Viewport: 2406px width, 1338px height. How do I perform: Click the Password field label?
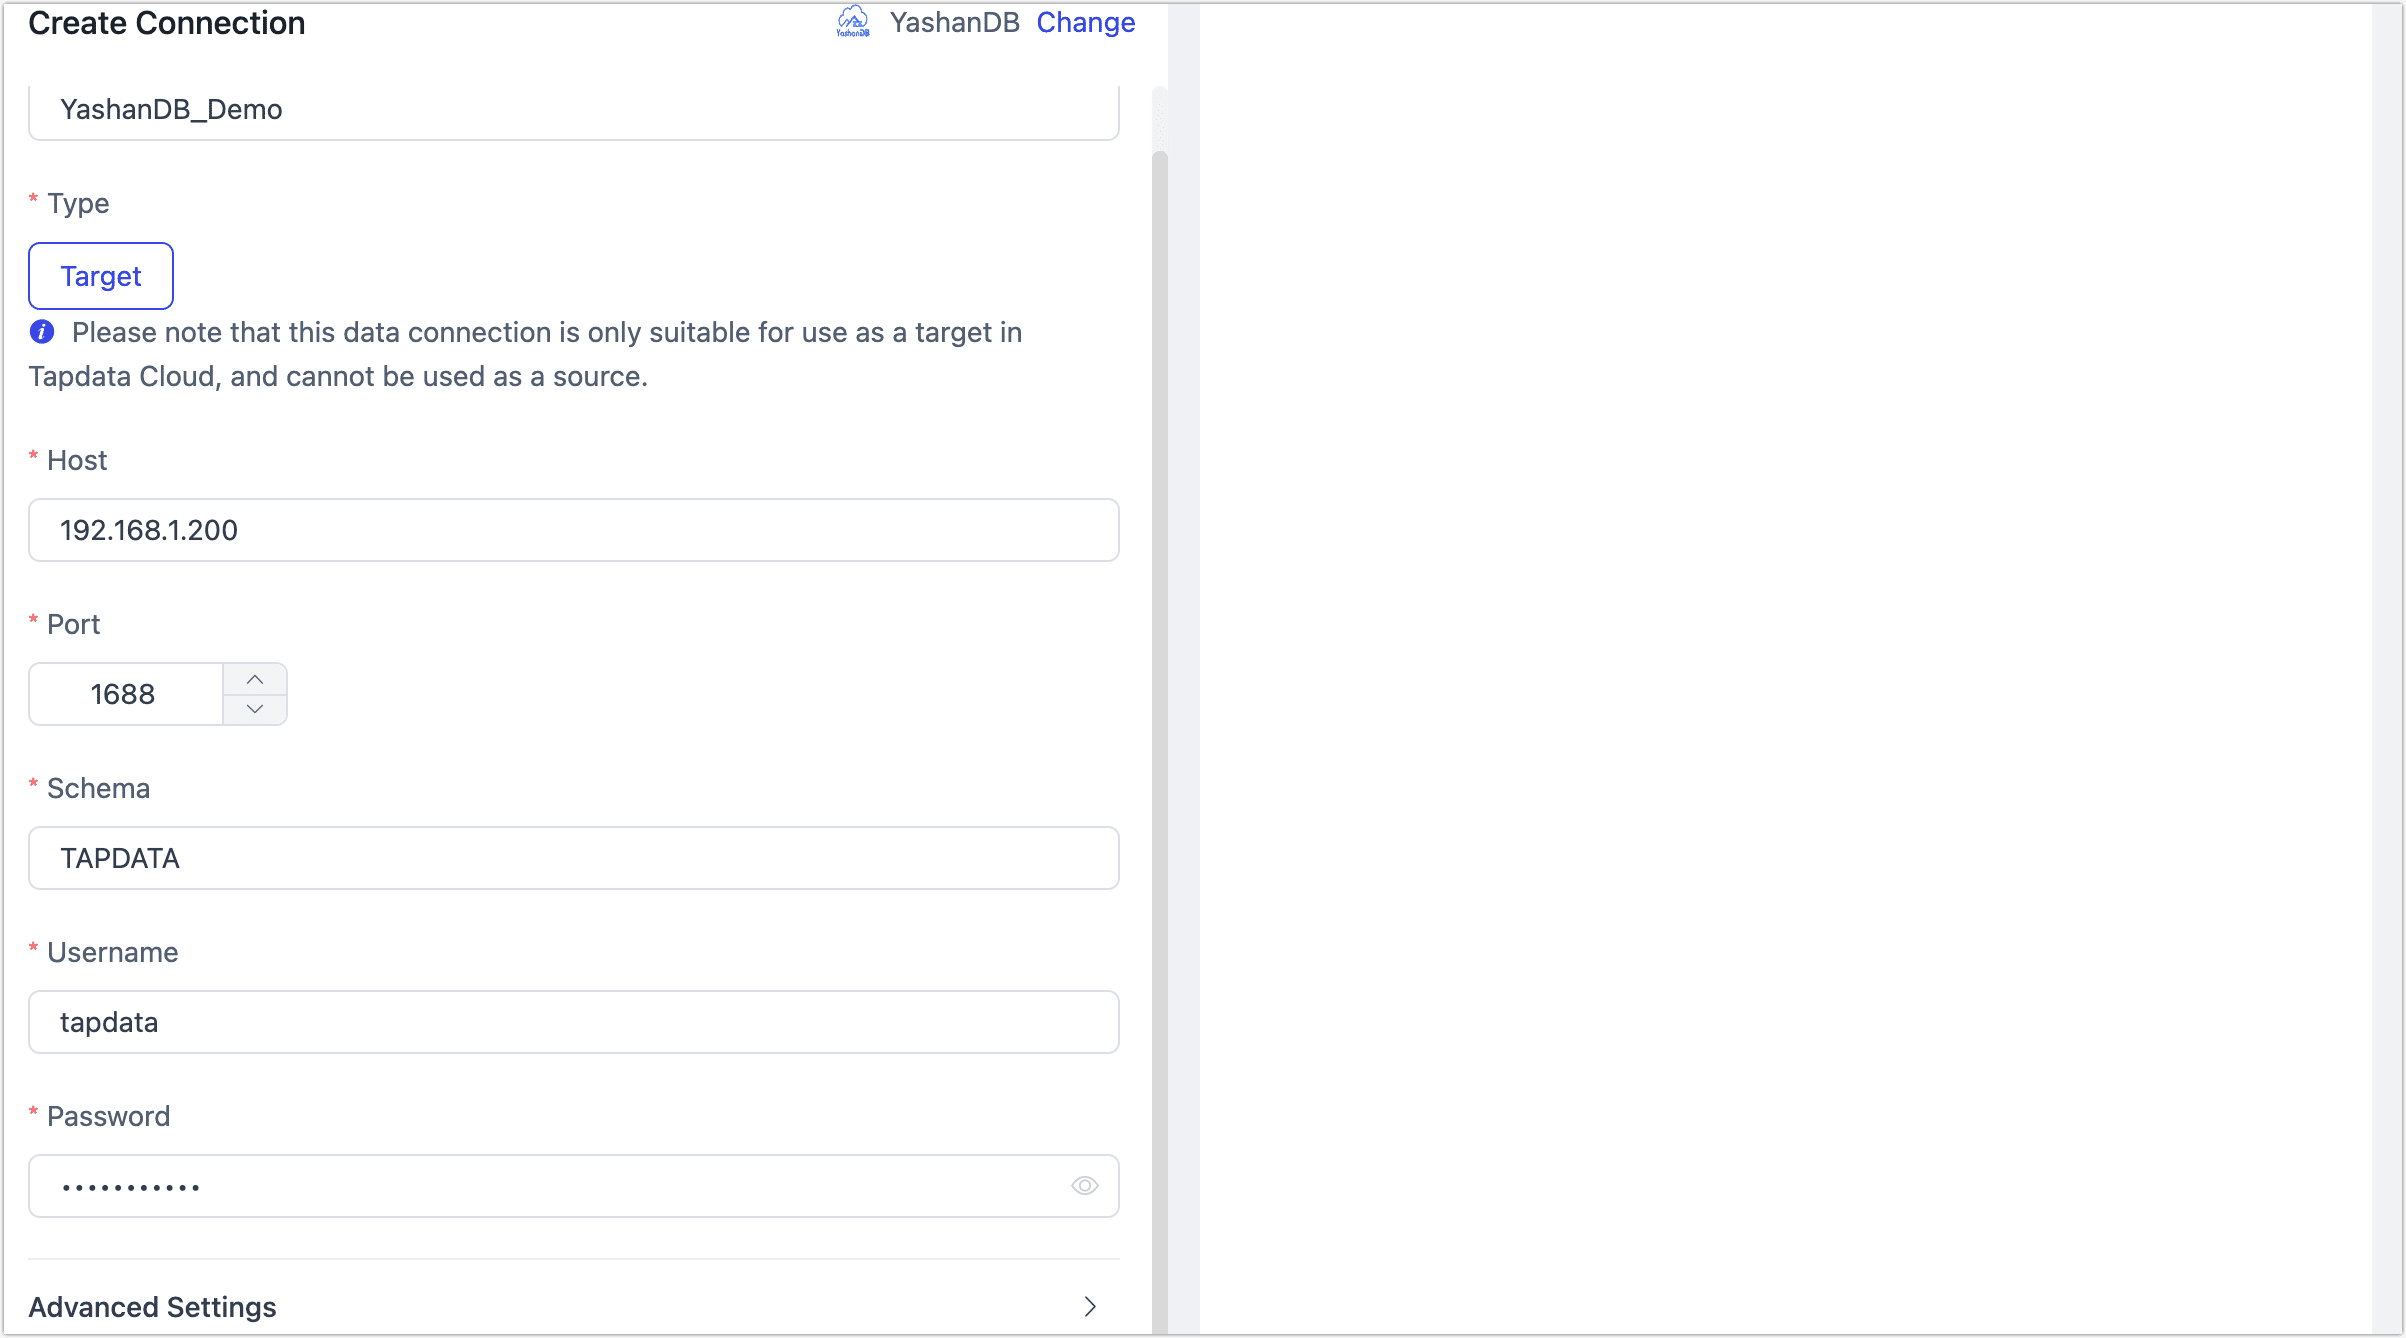pos(109,1116)
